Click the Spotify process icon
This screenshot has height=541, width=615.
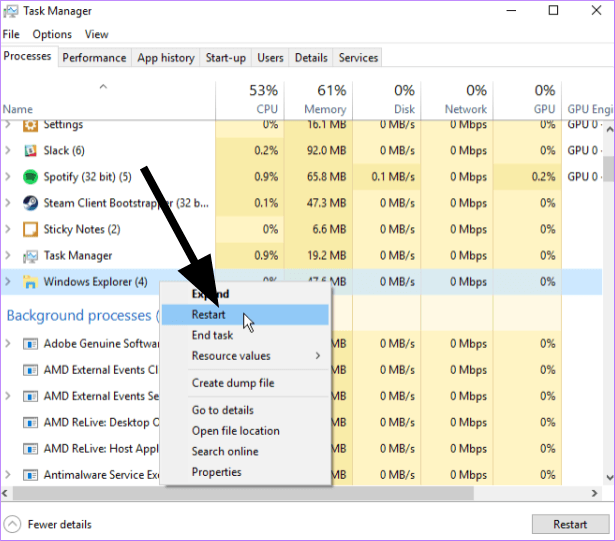tap(30, 177)
